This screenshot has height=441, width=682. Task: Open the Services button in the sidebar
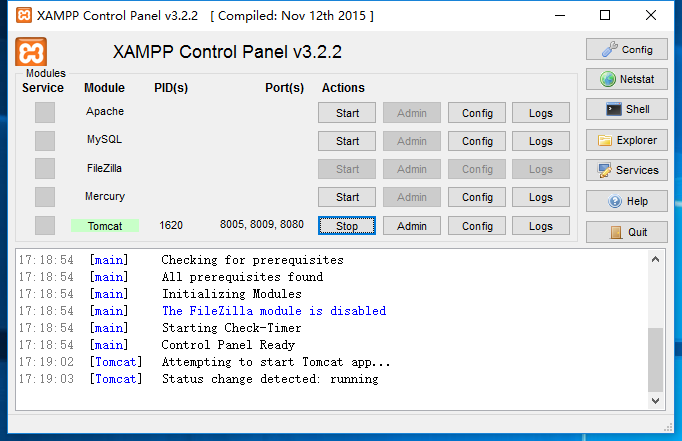[626, 170]
